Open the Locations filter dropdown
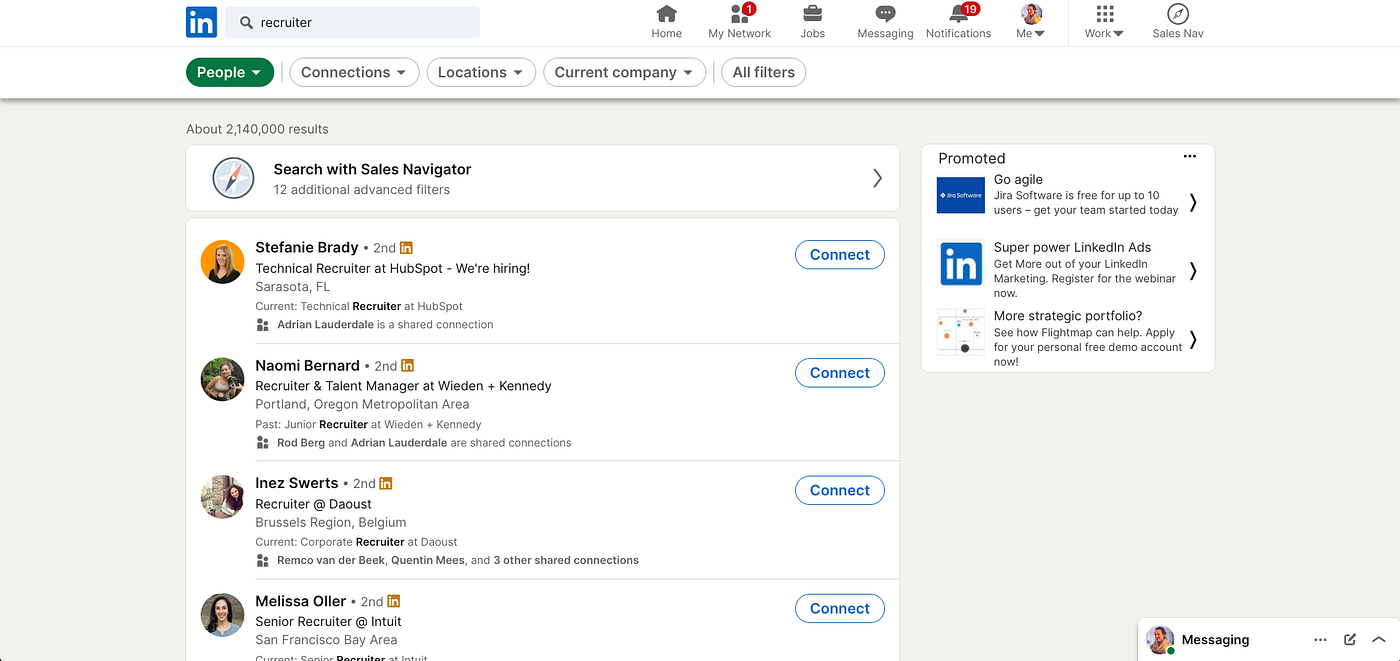The image size is (1400, 661). [481, 72]
